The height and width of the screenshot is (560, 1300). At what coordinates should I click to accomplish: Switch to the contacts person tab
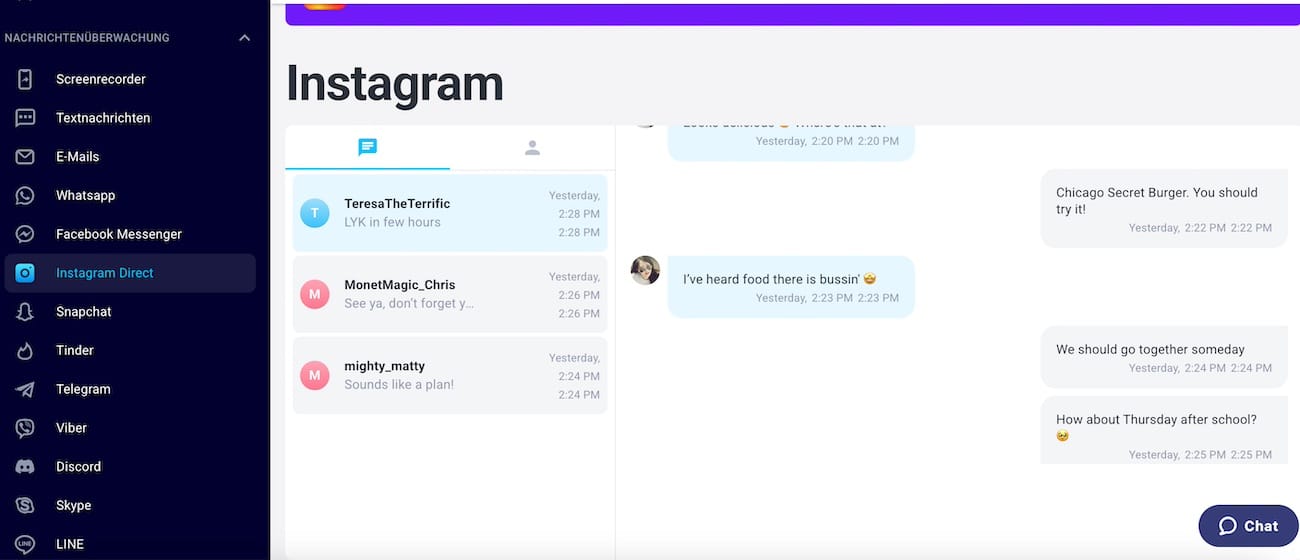pos(532,148)
